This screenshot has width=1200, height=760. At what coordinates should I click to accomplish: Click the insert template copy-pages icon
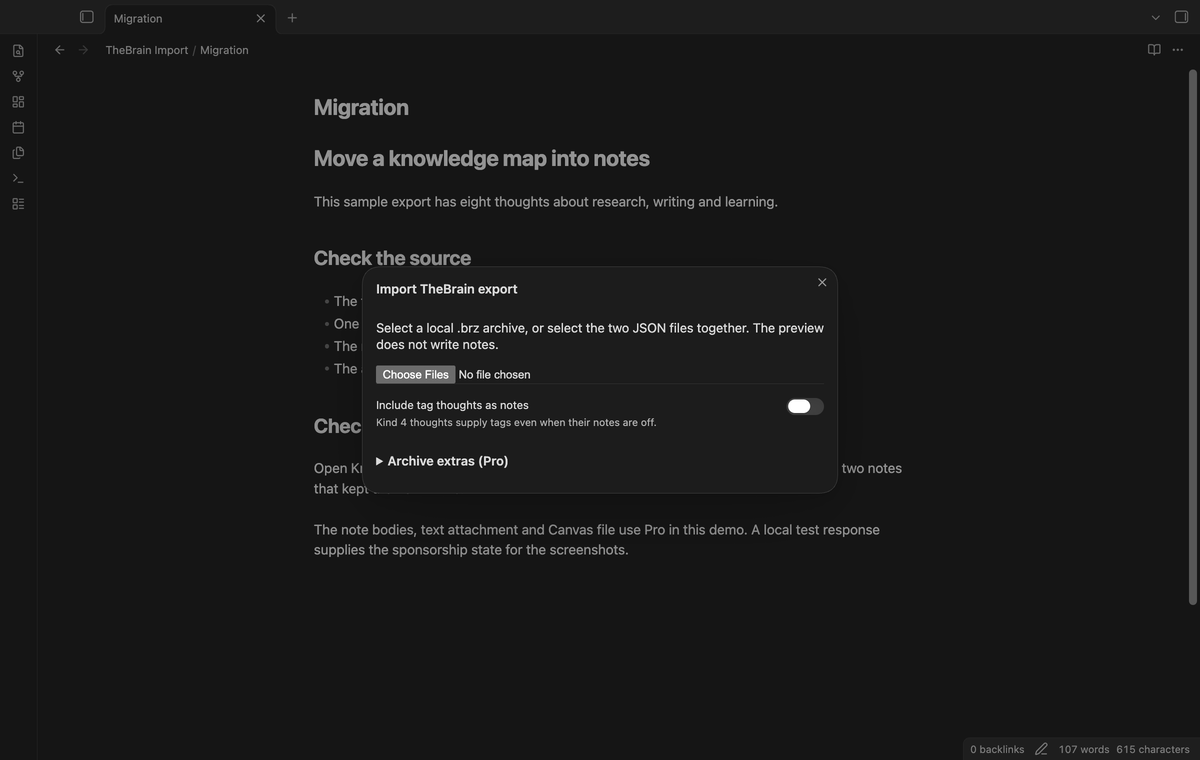click(18, 153)
